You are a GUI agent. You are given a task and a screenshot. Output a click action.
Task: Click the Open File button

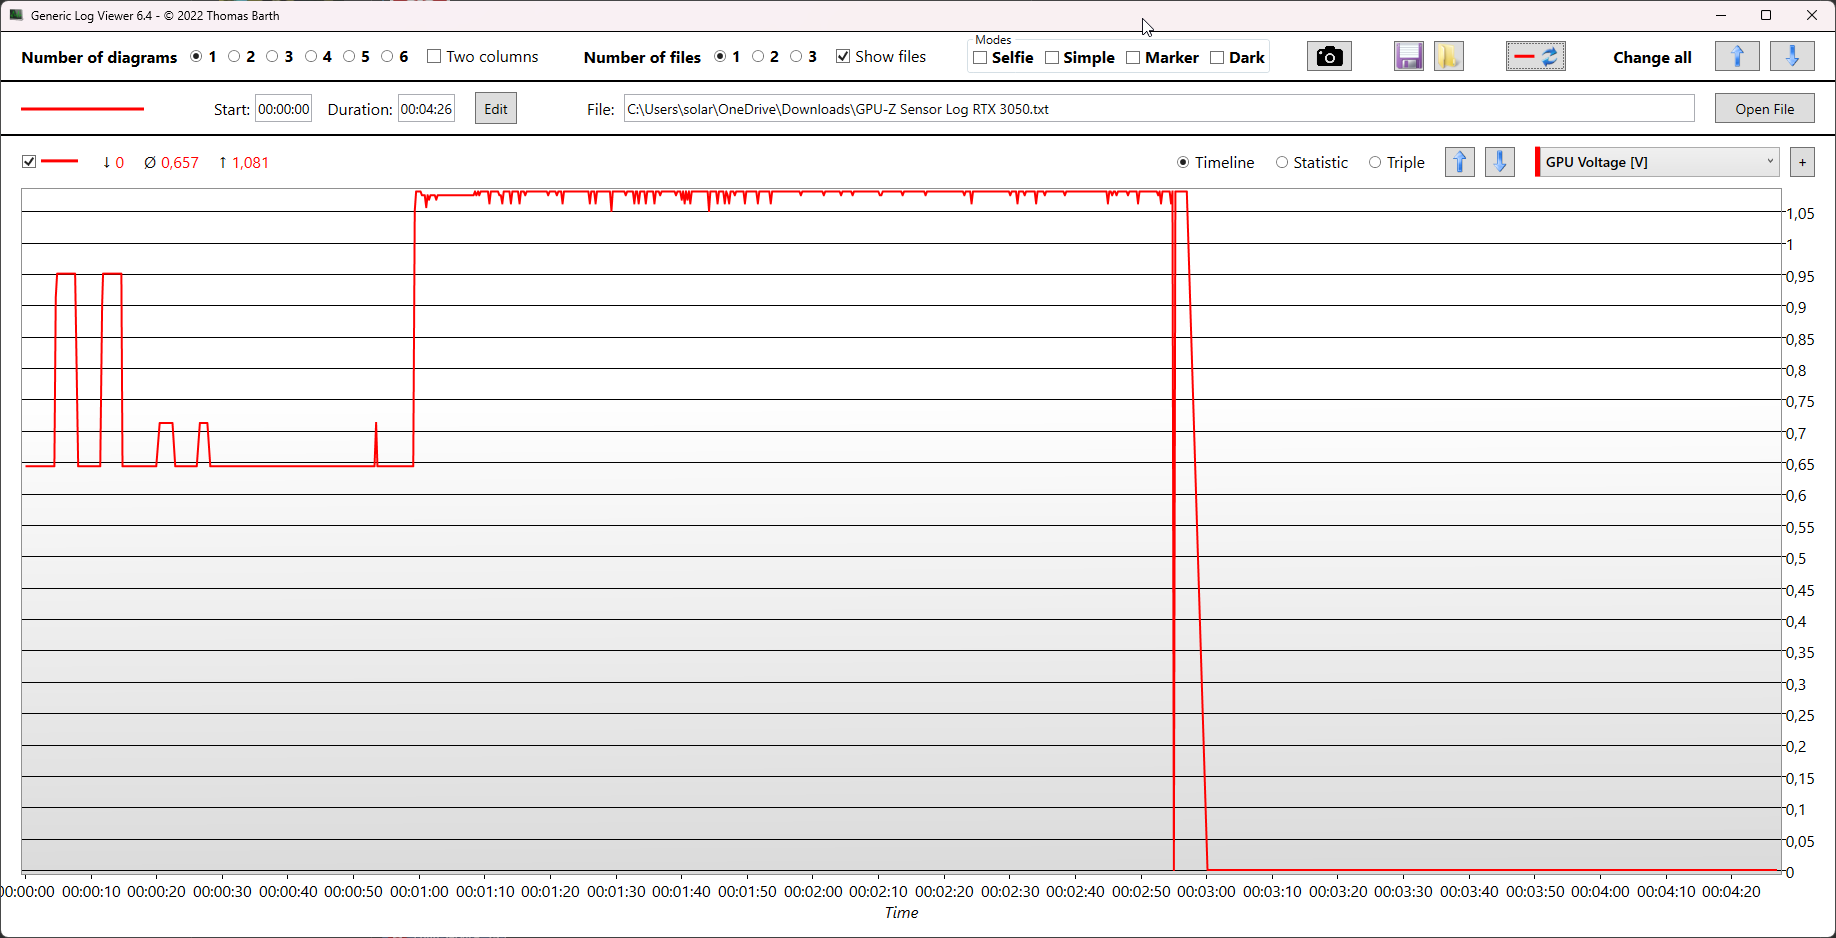coord(1765,109)
